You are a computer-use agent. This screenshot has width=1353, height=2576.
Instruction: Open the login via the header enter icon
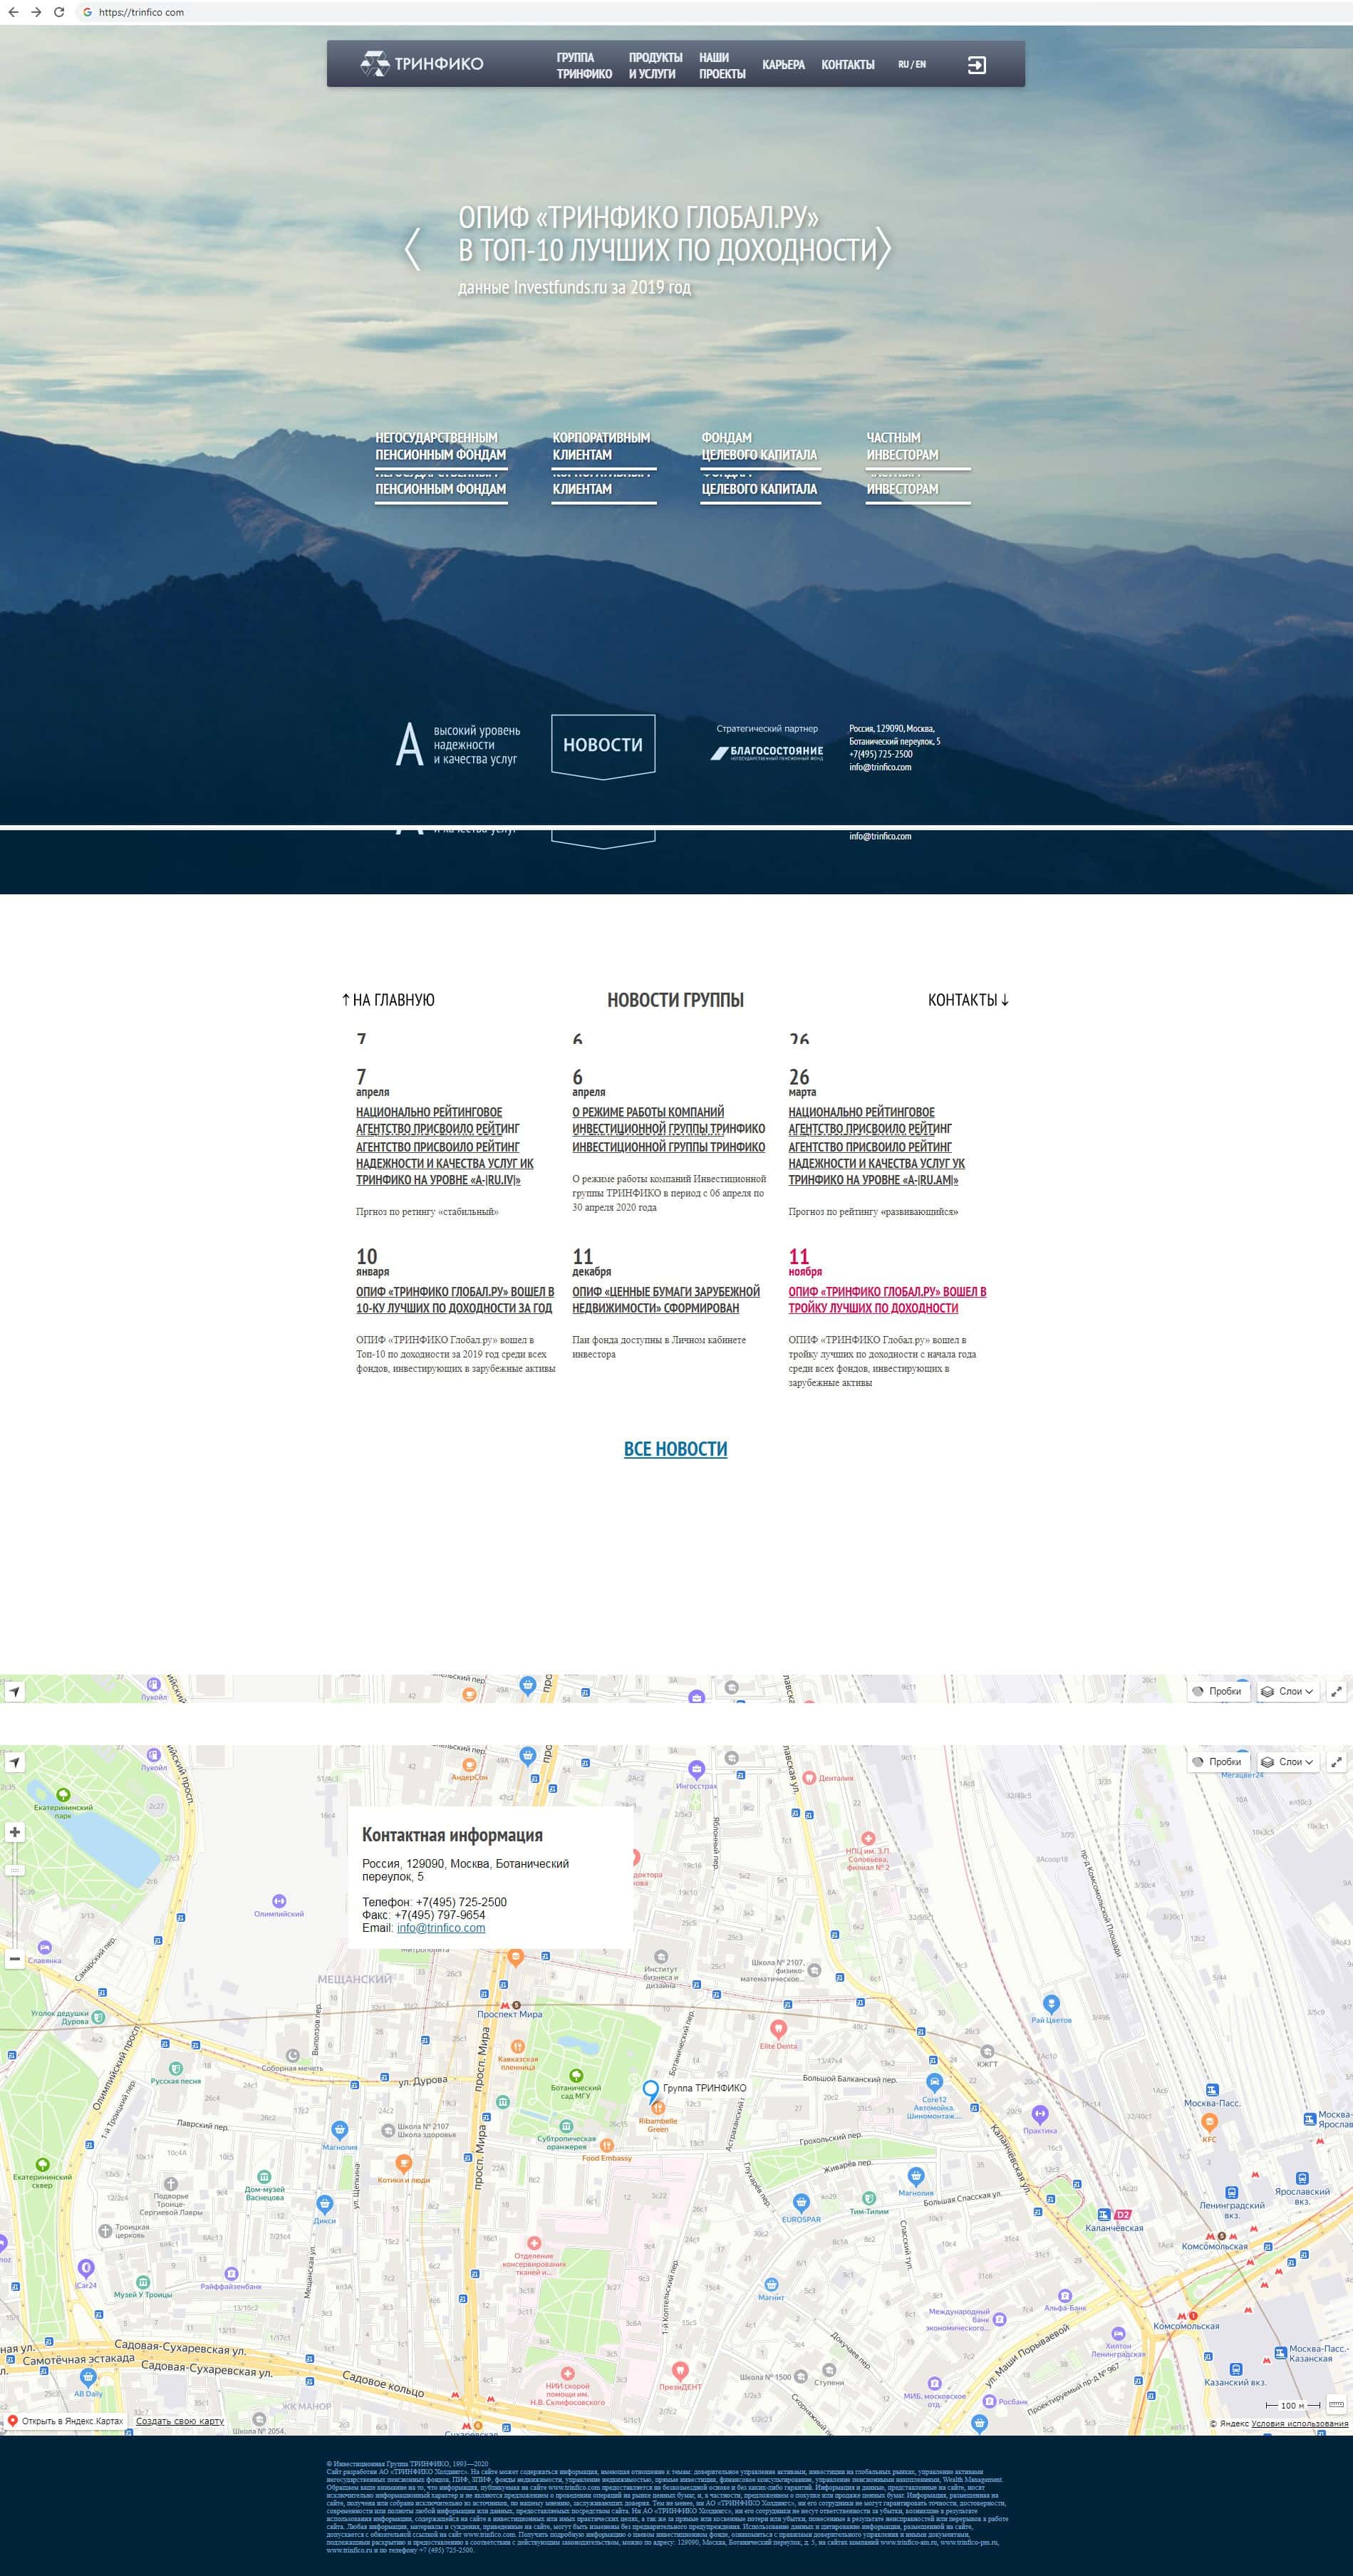pos(977,65)
